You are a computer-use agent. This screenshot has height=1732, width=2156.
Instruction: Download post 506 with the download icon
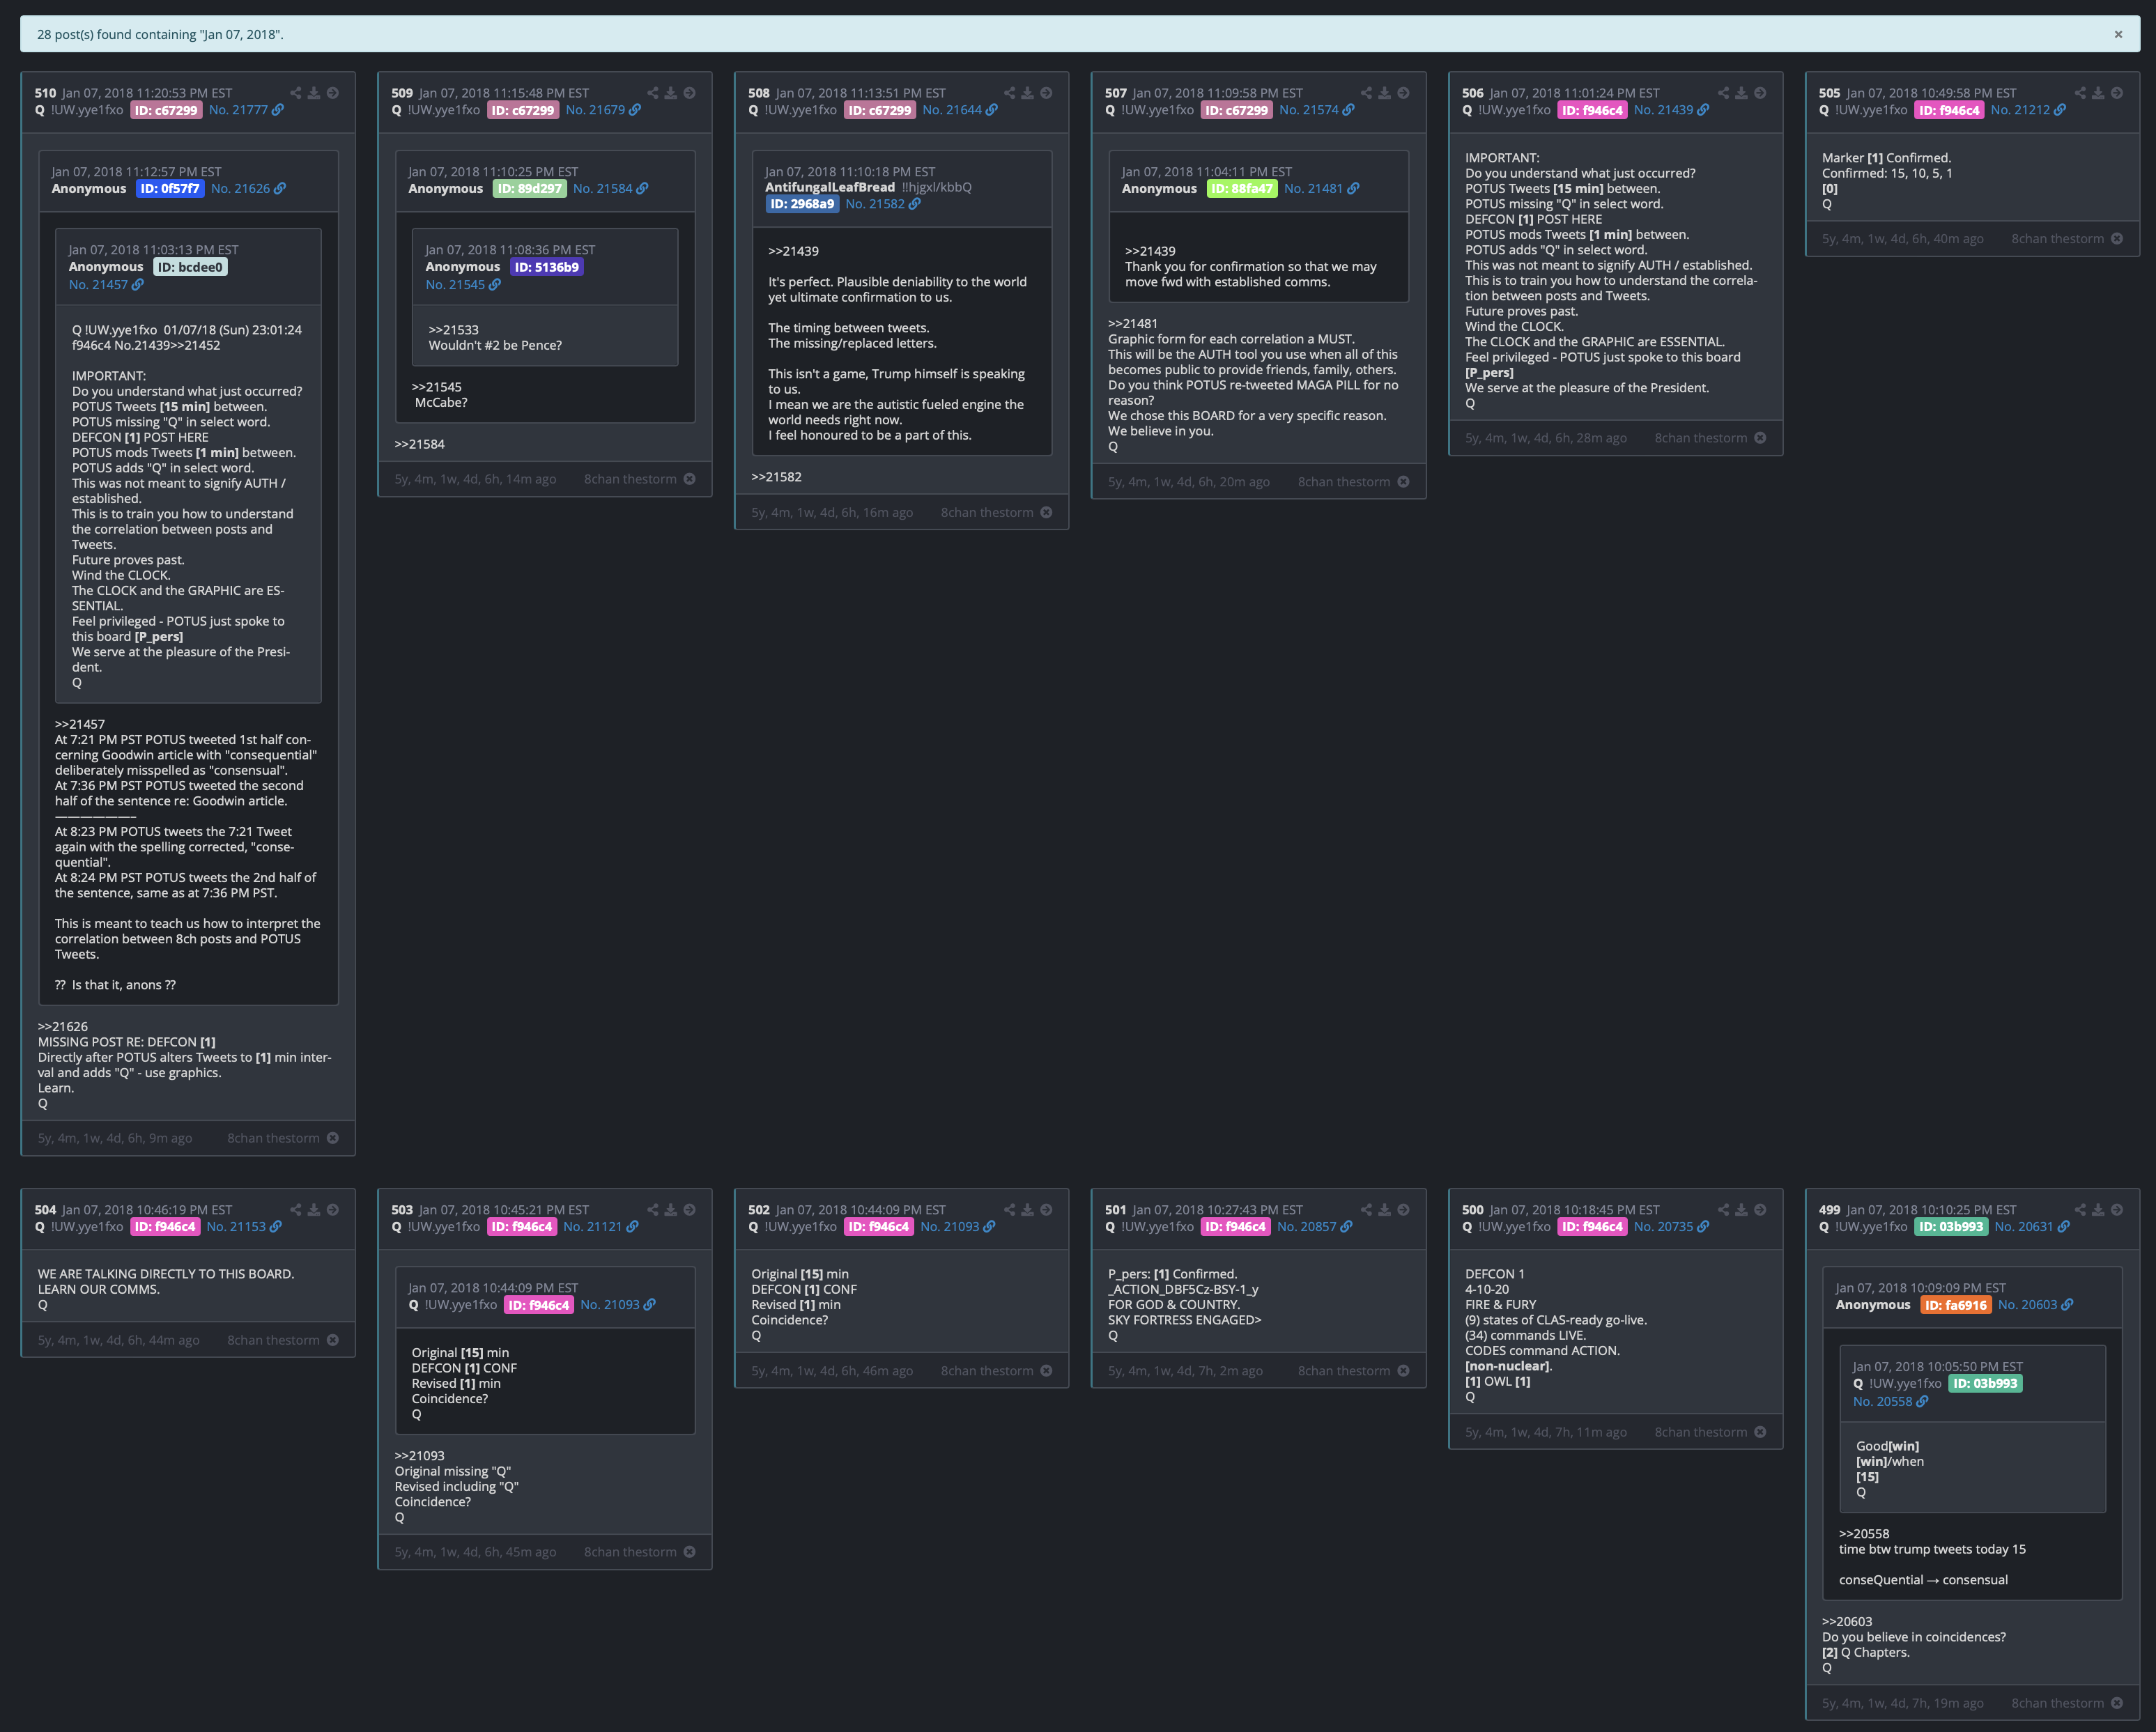[1741, 93]
